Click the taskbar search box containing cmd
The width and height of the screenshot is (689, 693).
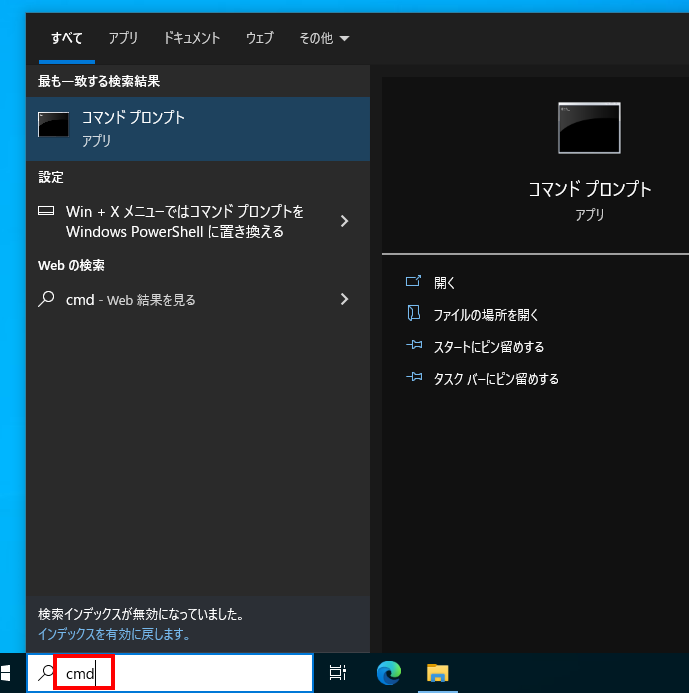(x=170, y=673)
